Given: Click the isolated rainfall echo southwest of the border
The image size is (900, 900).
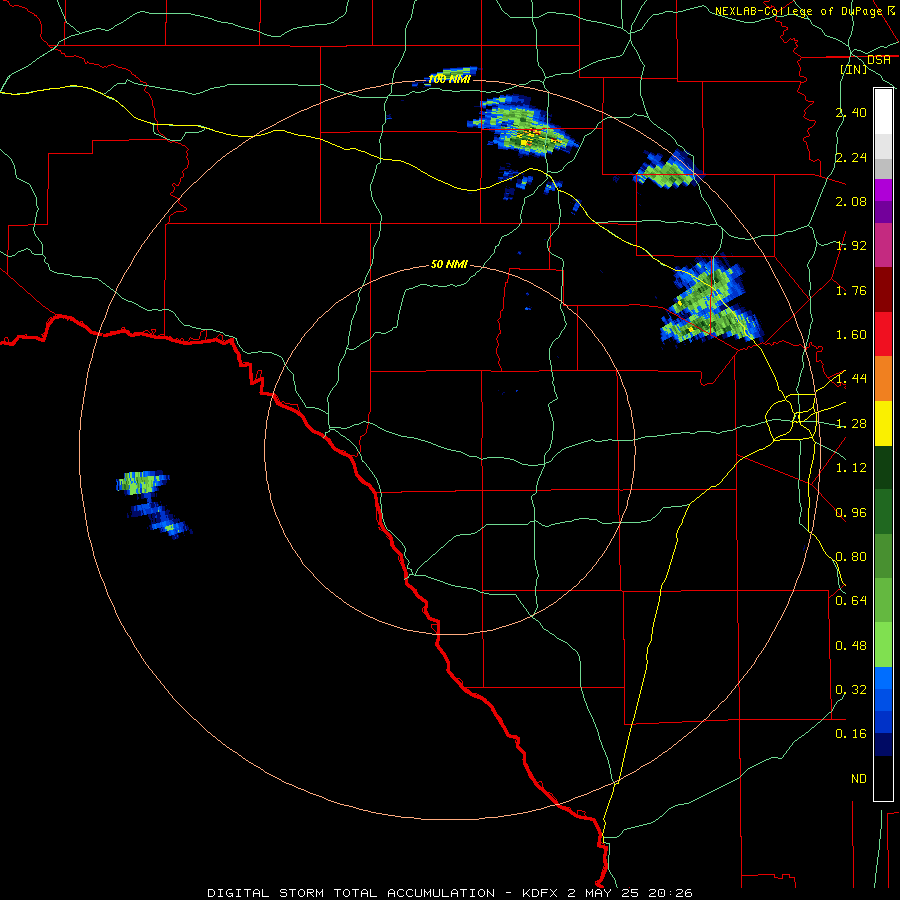Looking at the screenshot, I should pos(153,503).
